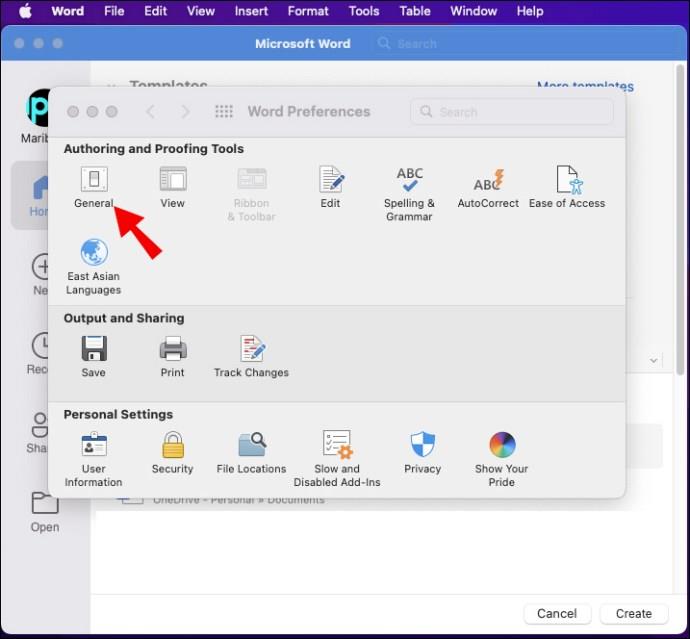Open the Format menu

pyautogui.click(x=308, y=11)
